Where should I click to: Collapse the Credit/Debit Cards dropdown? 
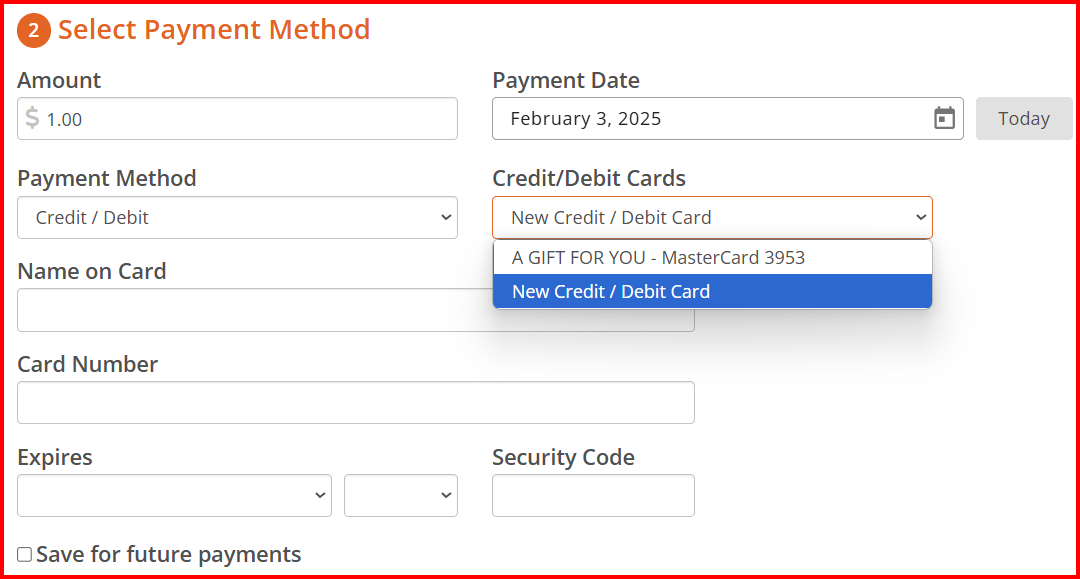coord(712,218)
